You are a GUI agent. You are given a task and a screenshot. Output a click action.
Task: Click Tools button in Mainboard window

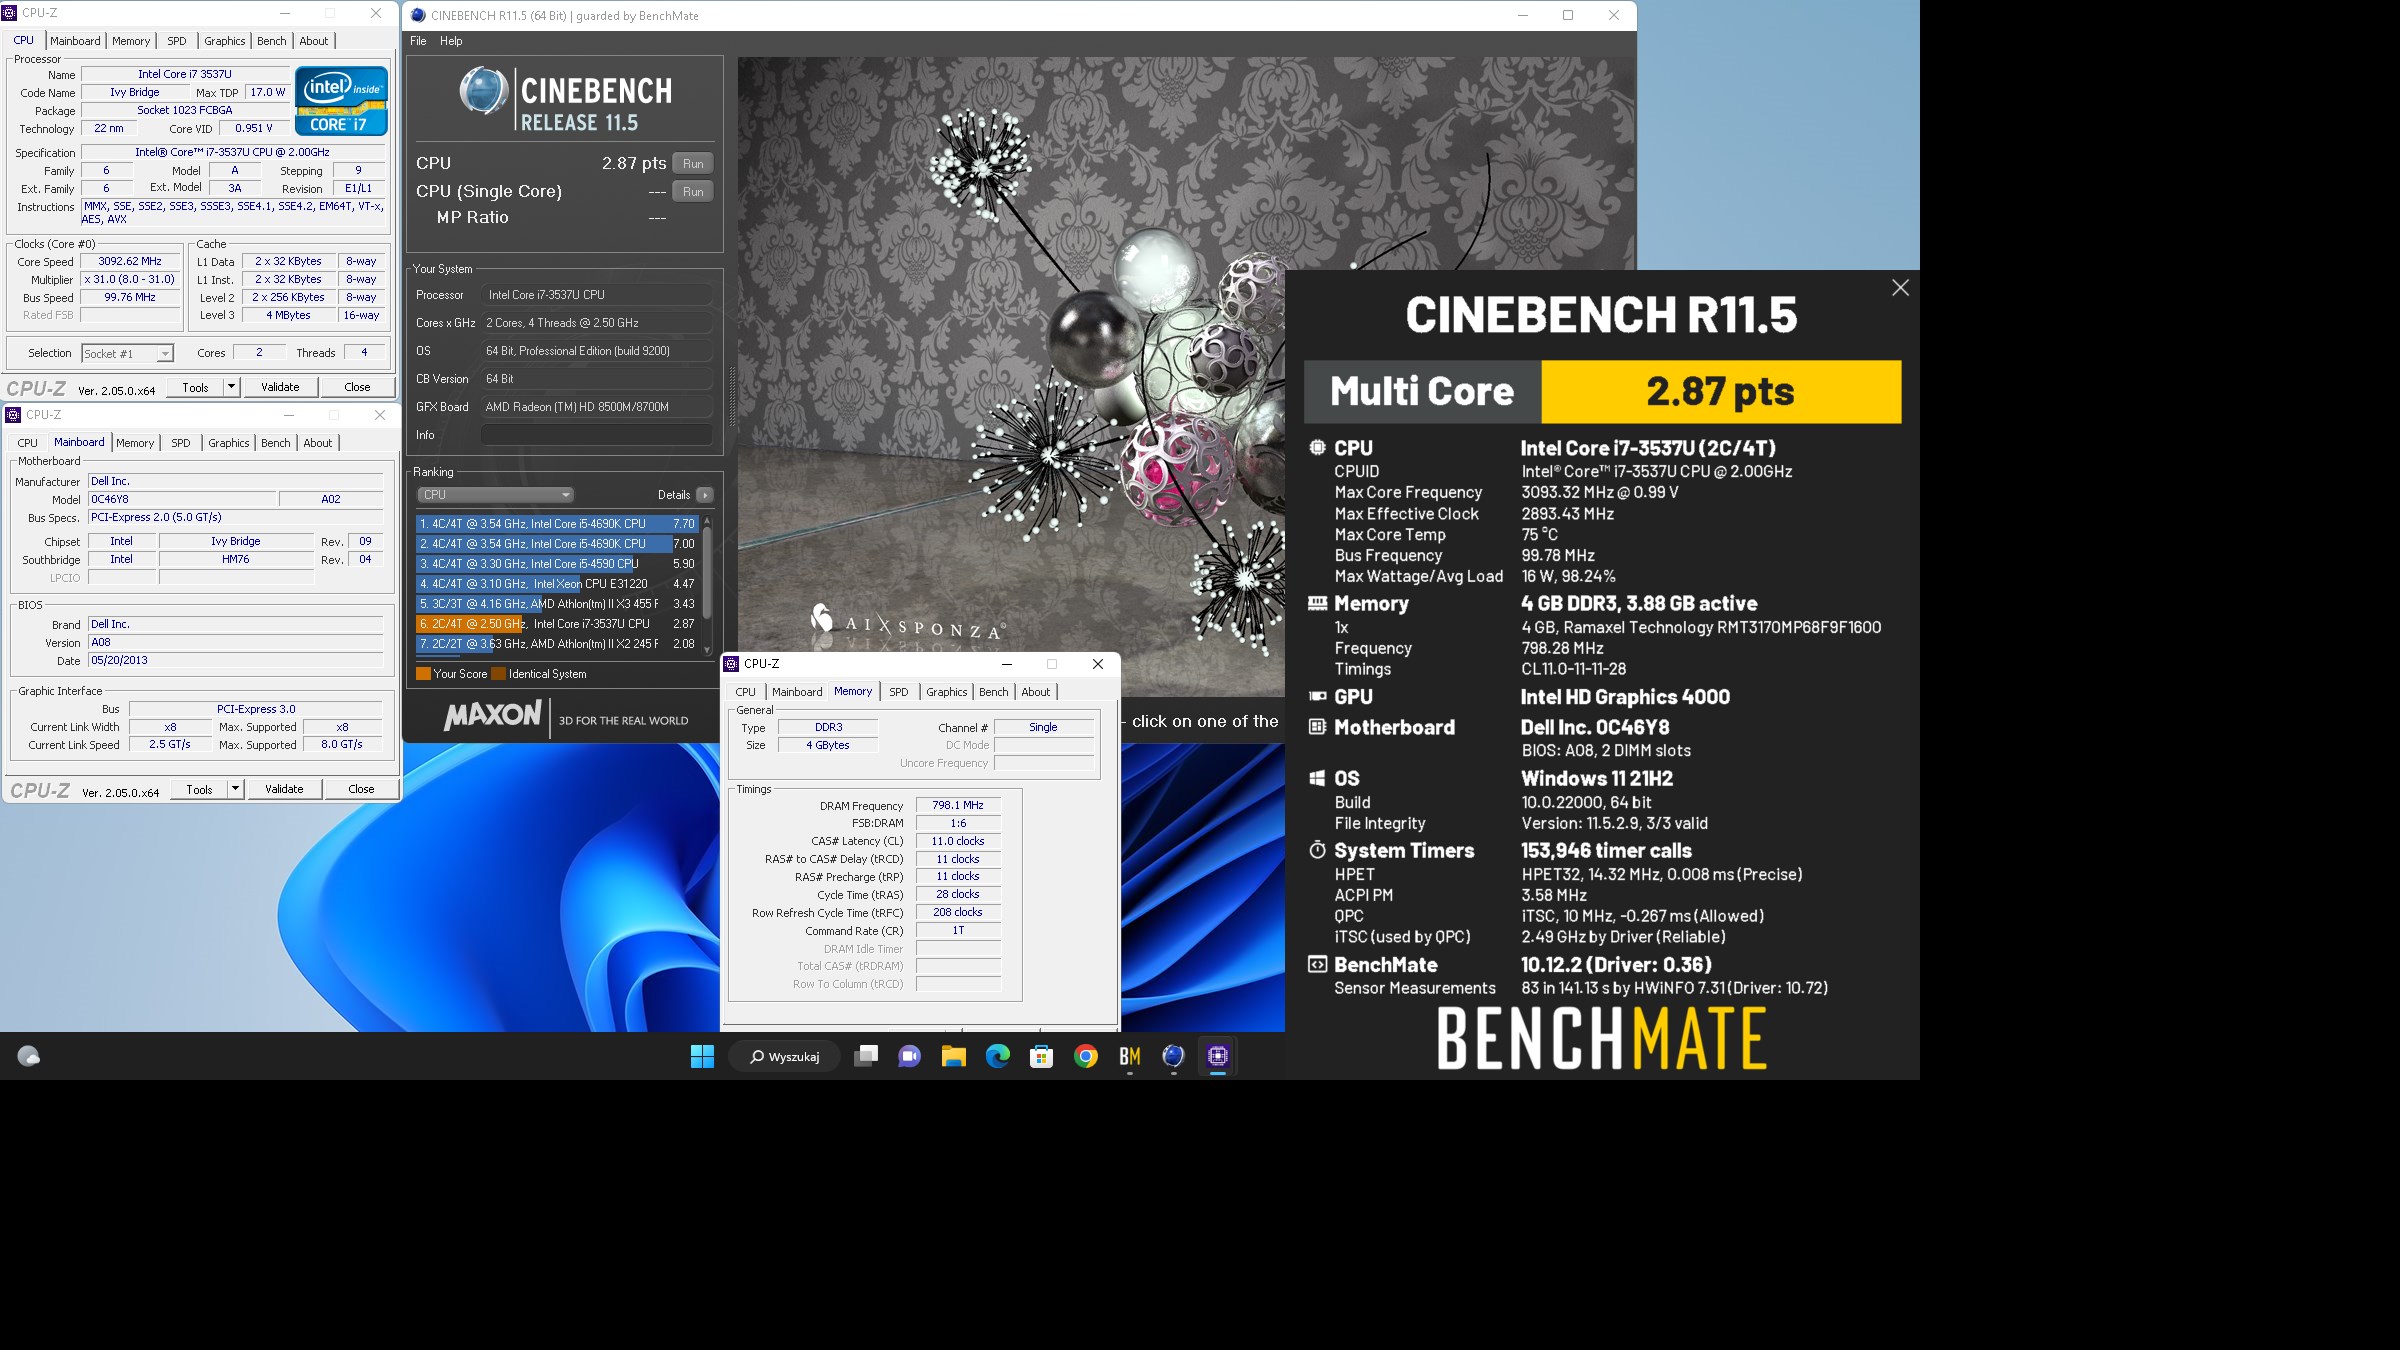[x=199, y=789]
